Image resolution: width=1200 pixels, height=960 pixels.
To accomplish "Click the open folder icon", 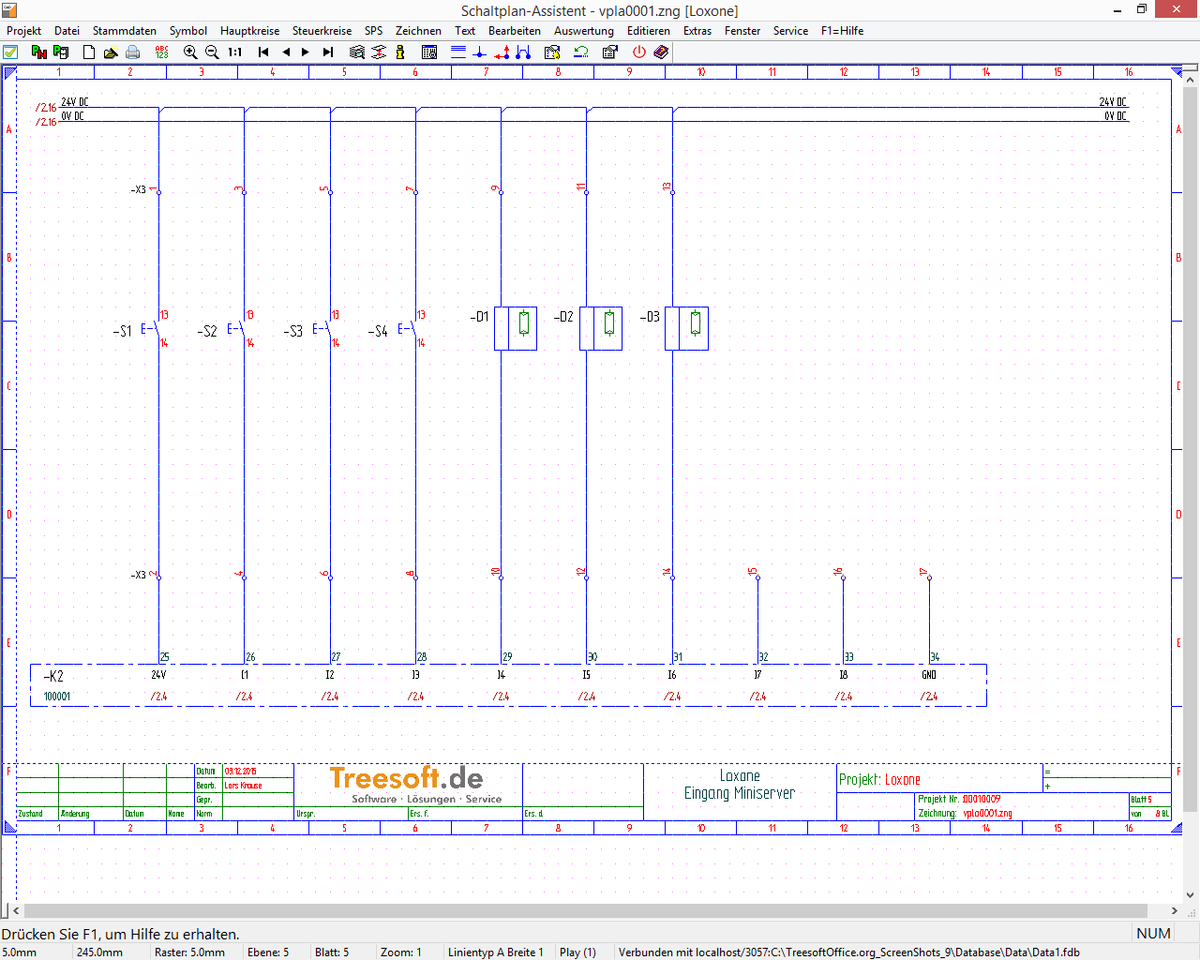I will (110, 52).
